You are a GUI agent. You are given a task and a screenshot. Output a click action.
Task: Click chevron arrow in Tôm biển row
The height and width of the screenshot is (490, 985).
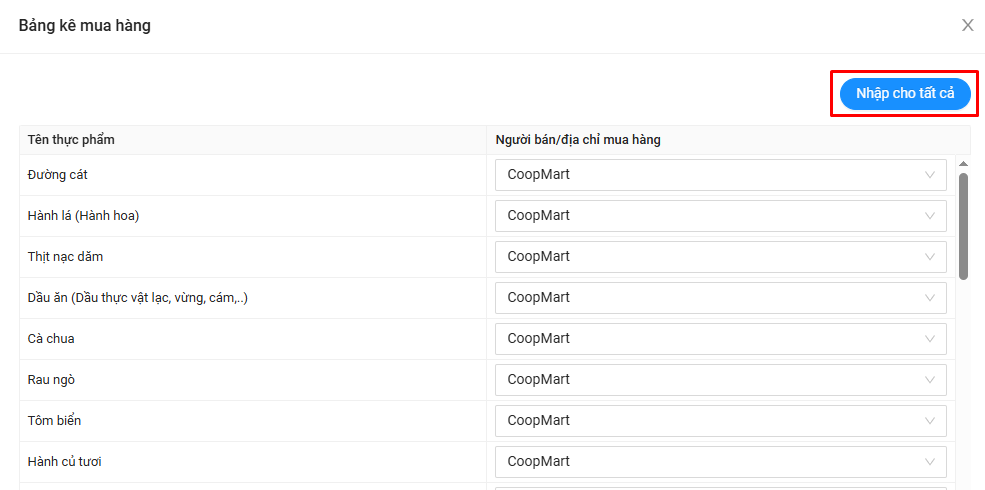pyautogui.click(x=930, y=421)
